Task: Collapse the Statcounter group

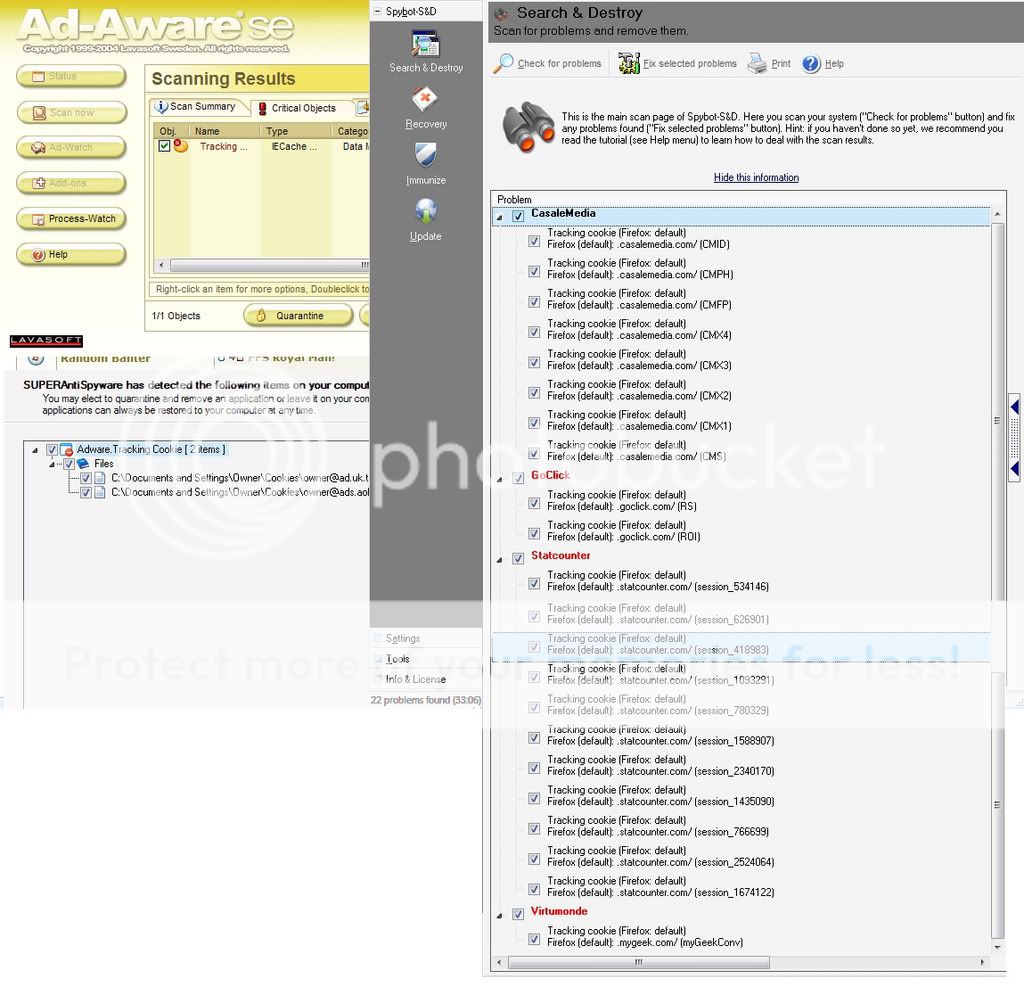Action: click(500, 560)
